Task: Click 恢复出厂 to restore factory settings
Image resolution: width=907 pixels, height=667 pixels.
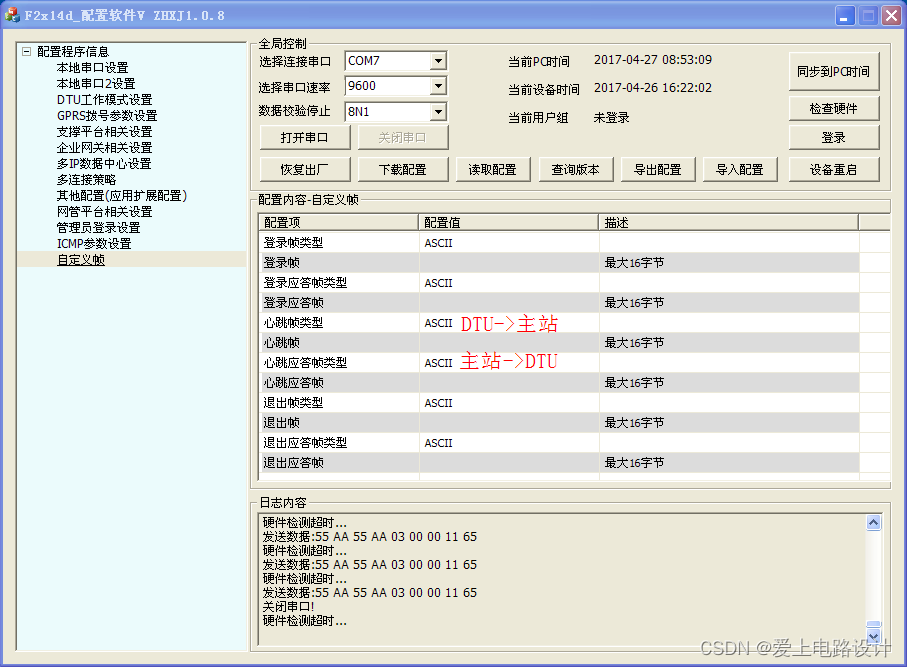Action: point(305,169)
